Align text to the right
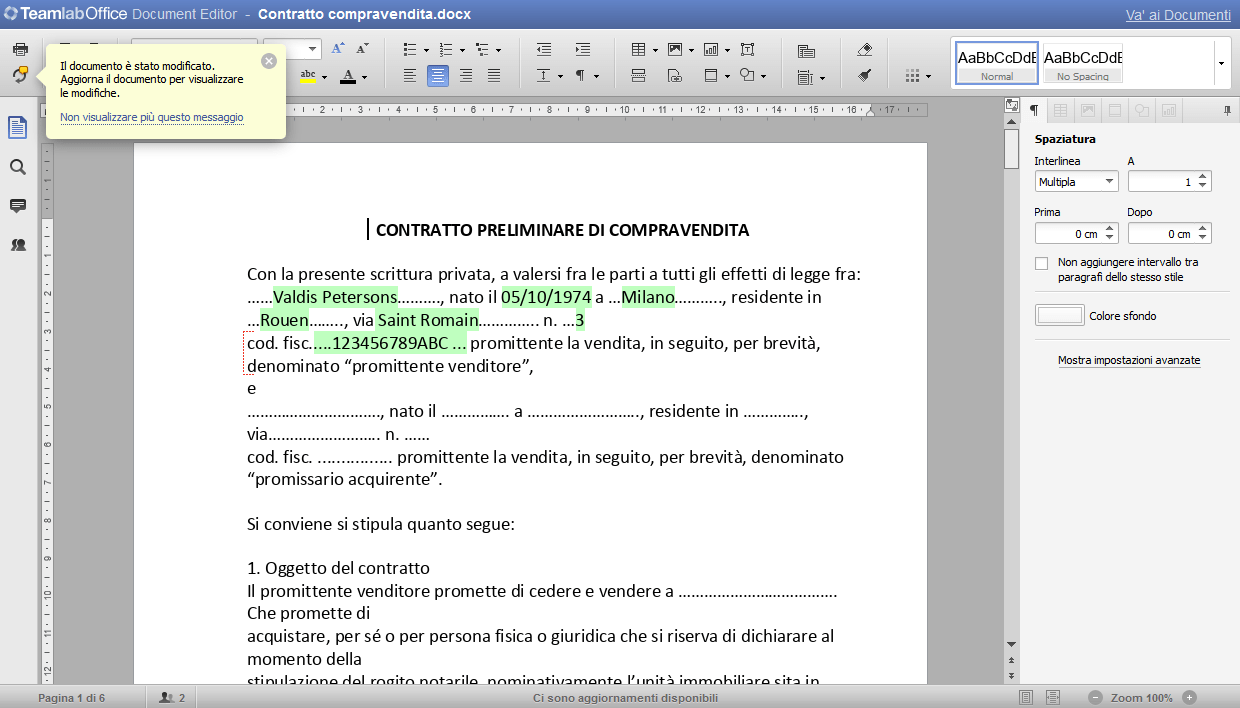The width and height of the screenshot is (1240, 708). click(466, 75)
